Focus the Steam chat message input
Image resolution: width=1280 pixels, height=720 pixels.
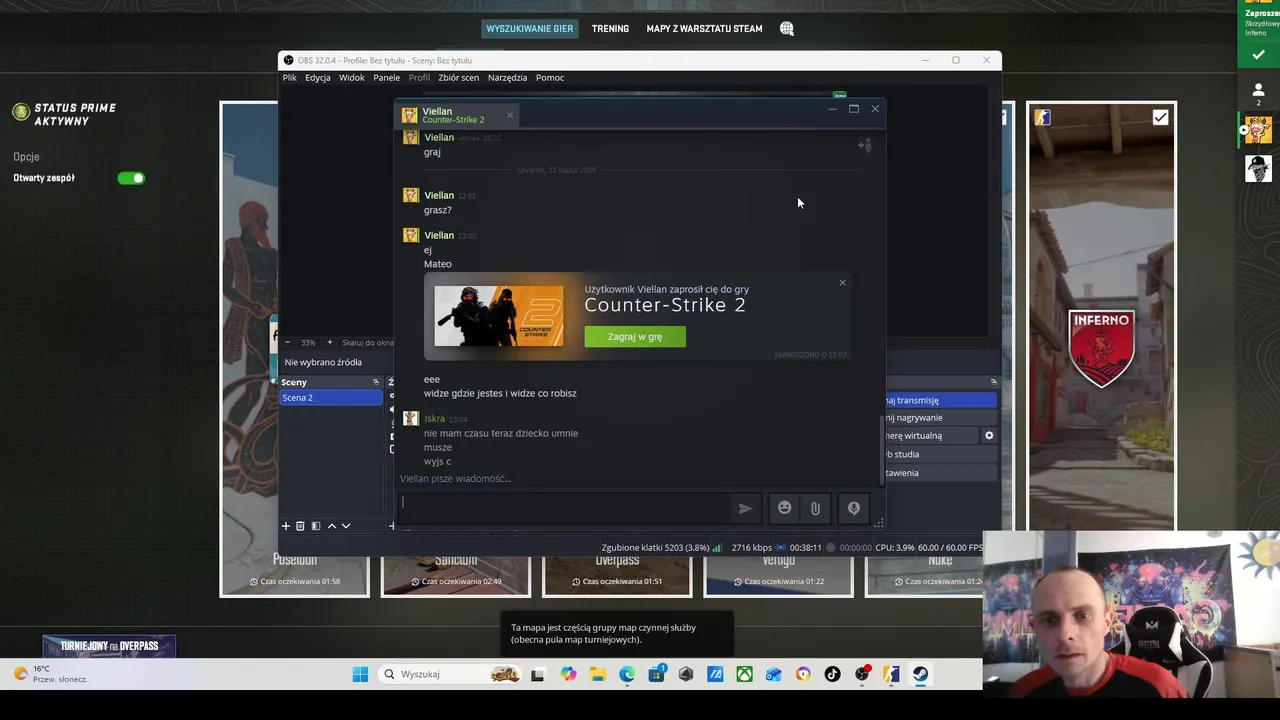point(565,508)
